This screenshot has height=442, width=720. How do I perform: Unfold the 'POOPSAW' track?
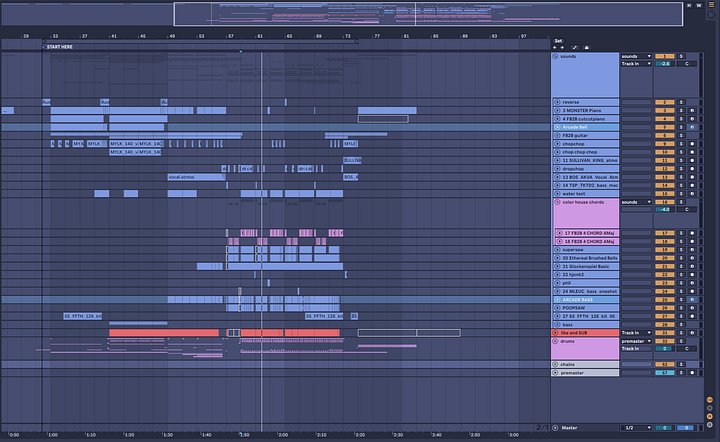click(x=557, y=307)
